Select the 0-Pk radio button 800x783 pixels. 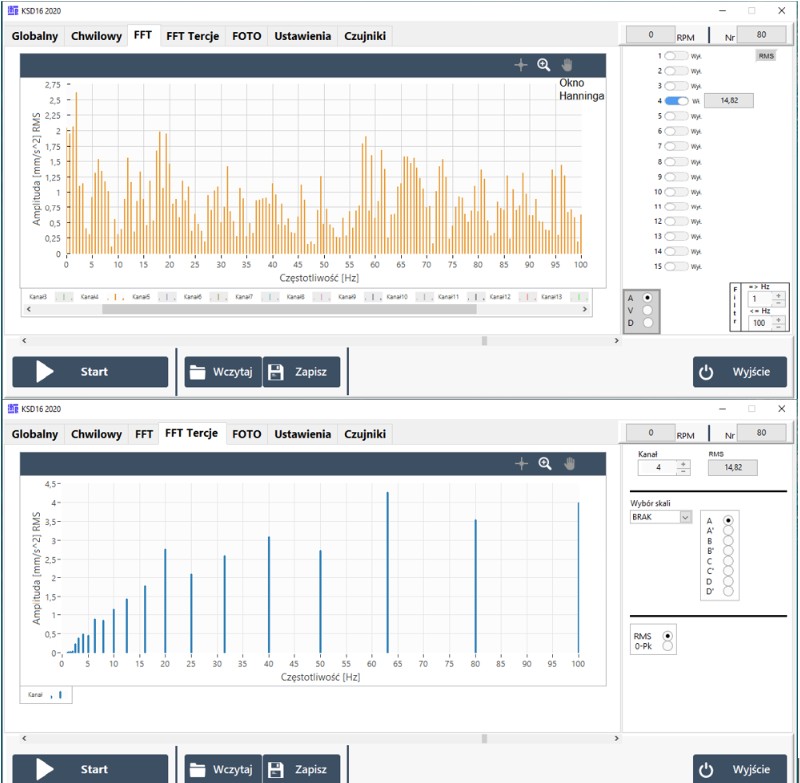(x=668, y=647)
